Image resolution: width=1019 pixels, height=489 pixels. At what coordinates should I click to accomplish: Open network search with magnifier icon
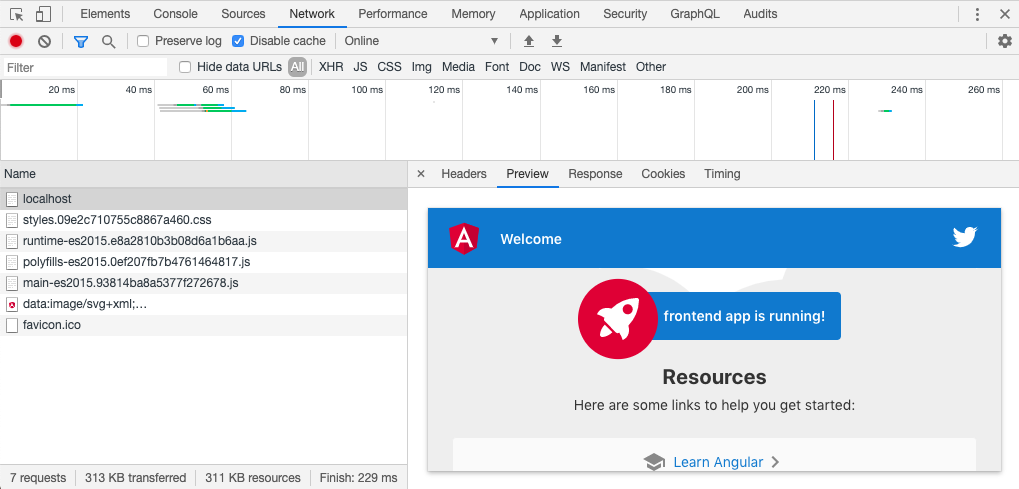[108, 41]
